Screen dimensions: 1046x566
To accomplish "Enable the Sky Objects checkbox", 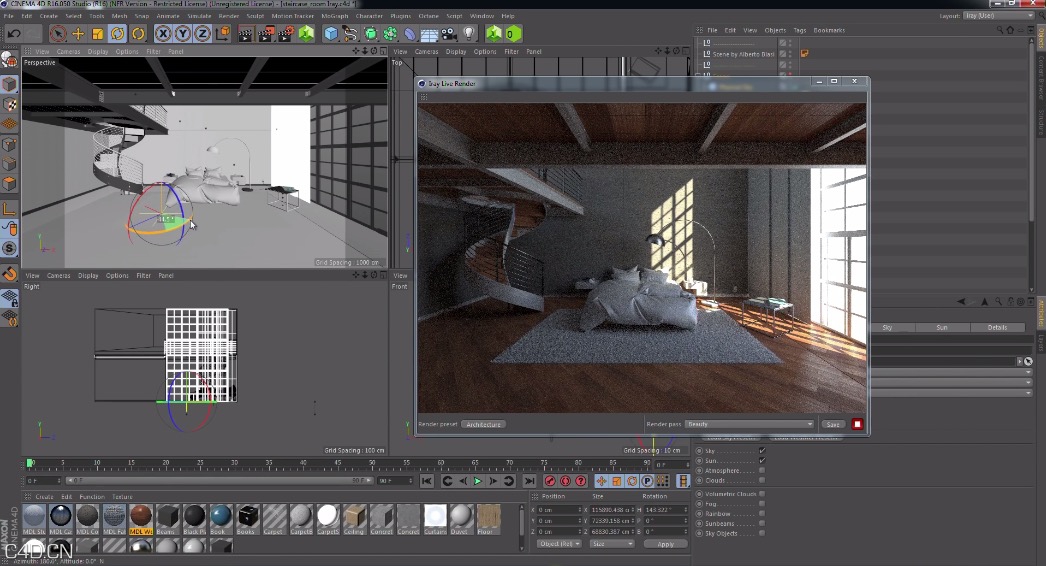I will (762, 533).
